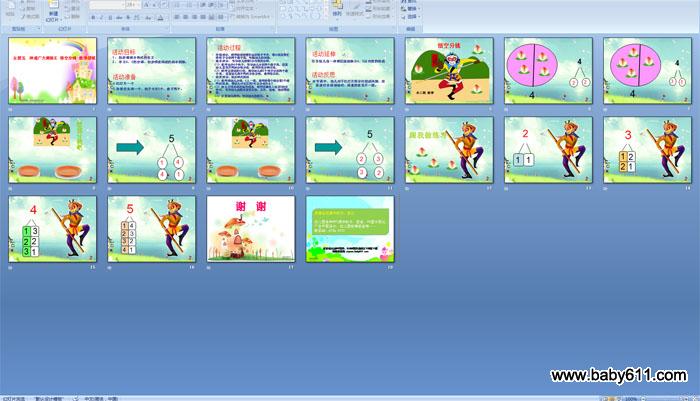Screen dimensions: 700x401
Task: Toggle Text Shadow formatting
Action: tap(128, 17)
